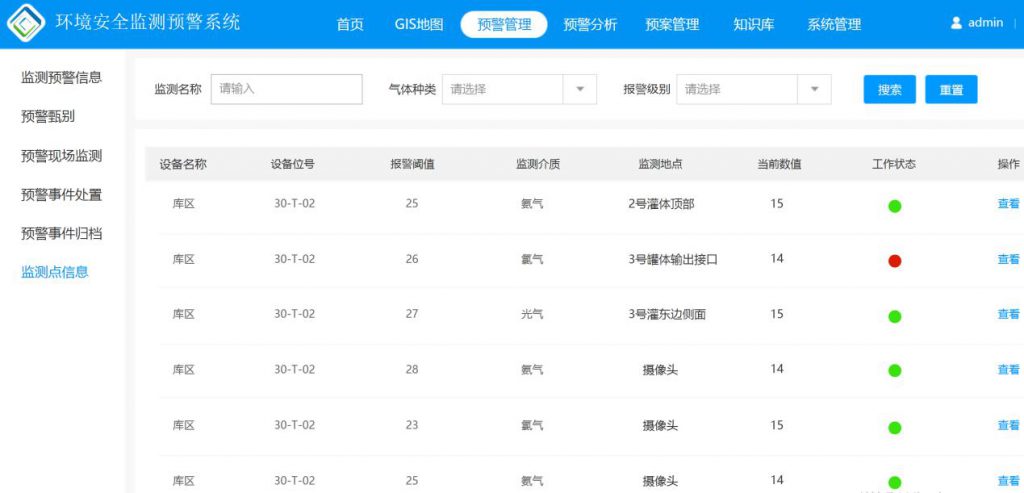Open the 知识库 navigation tab
Screen dimensions: 1024x493
753,25
